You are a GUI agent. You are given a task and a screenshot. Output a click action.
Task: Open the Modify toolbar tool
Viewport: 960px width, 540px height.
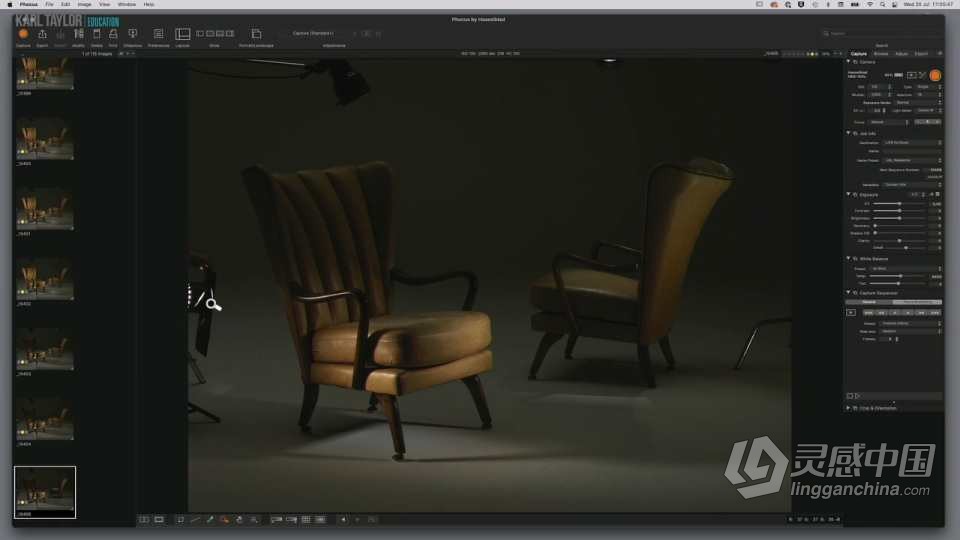point(78,34)
